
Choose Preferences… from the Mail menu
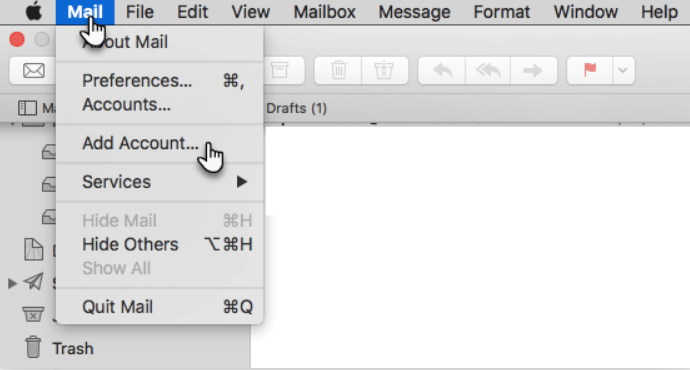click(160, 81)
